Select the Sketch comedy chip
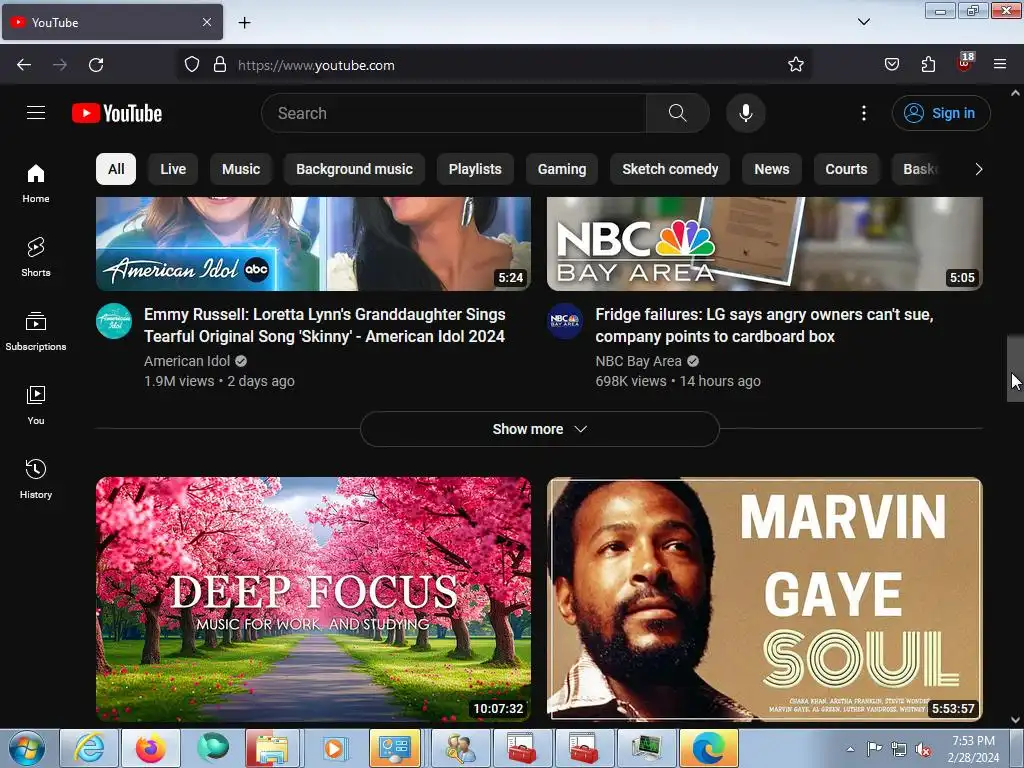The image size is (1024, 768). [670, 169]
